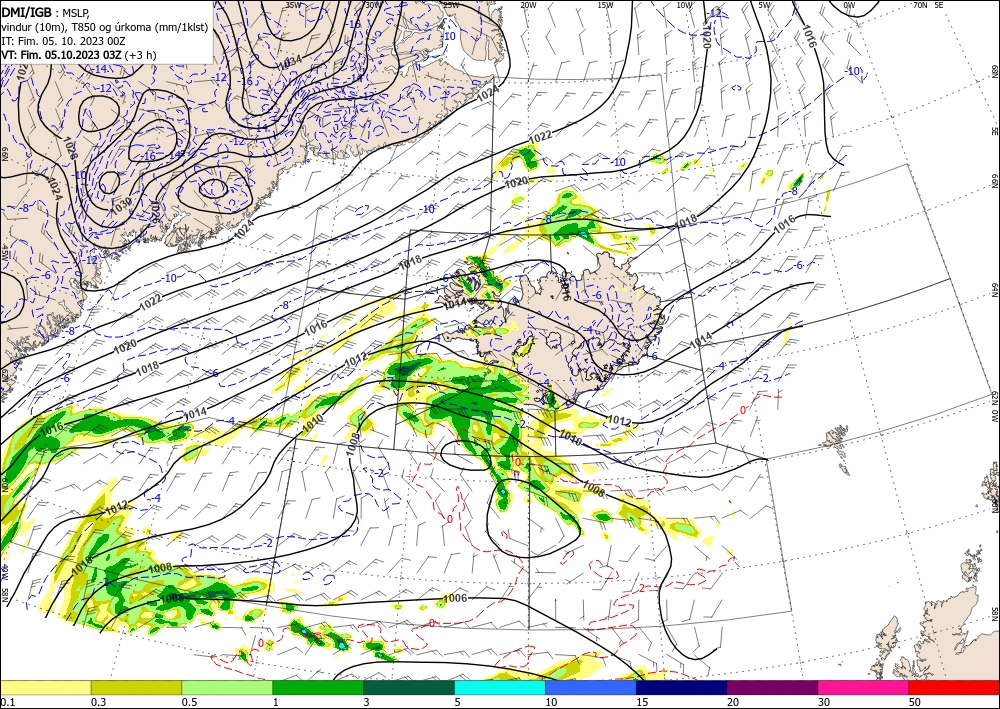Click the legend value "15"
1000x709 pixels.
pyautogui.click(x=642, y=702)
